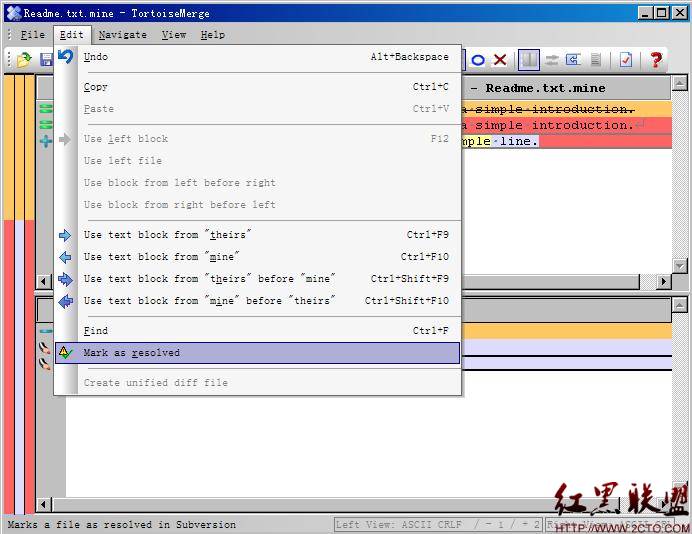
Task: Click the Readme.txt.mine pane header
Action: click(x=566, y=88)
